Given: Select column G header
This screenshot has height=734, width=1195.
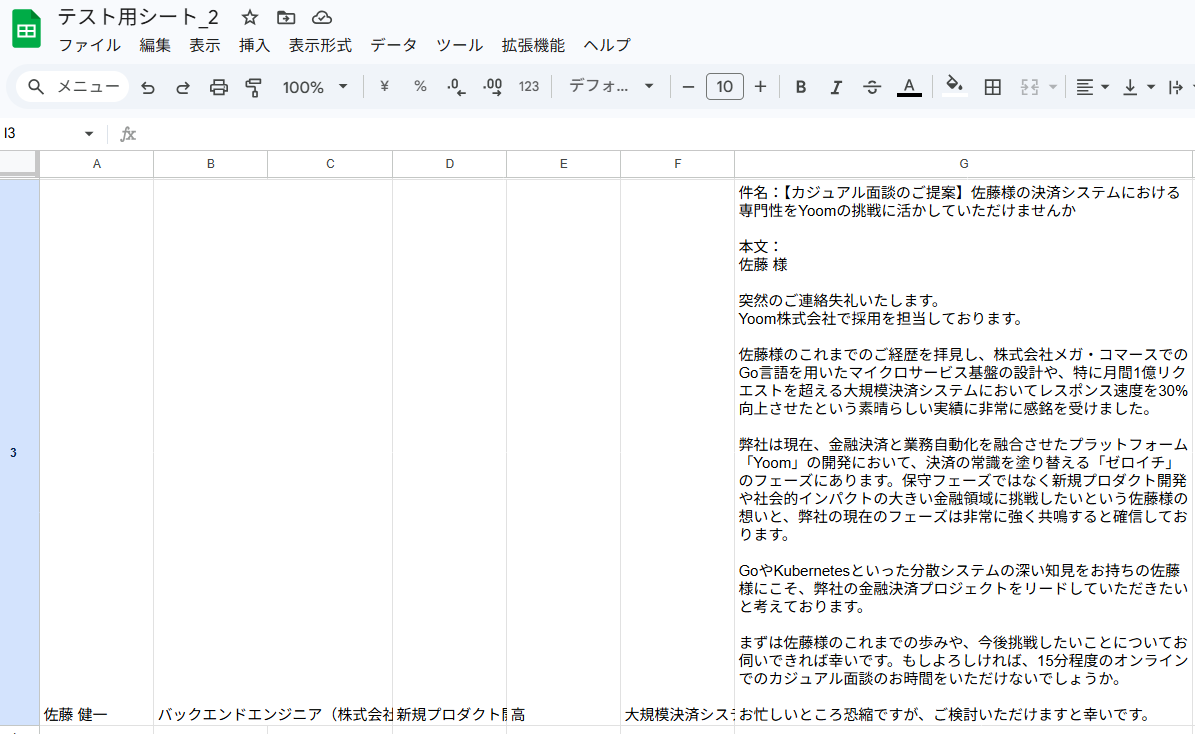Looking at the screenshot, I should coord(963,164).
